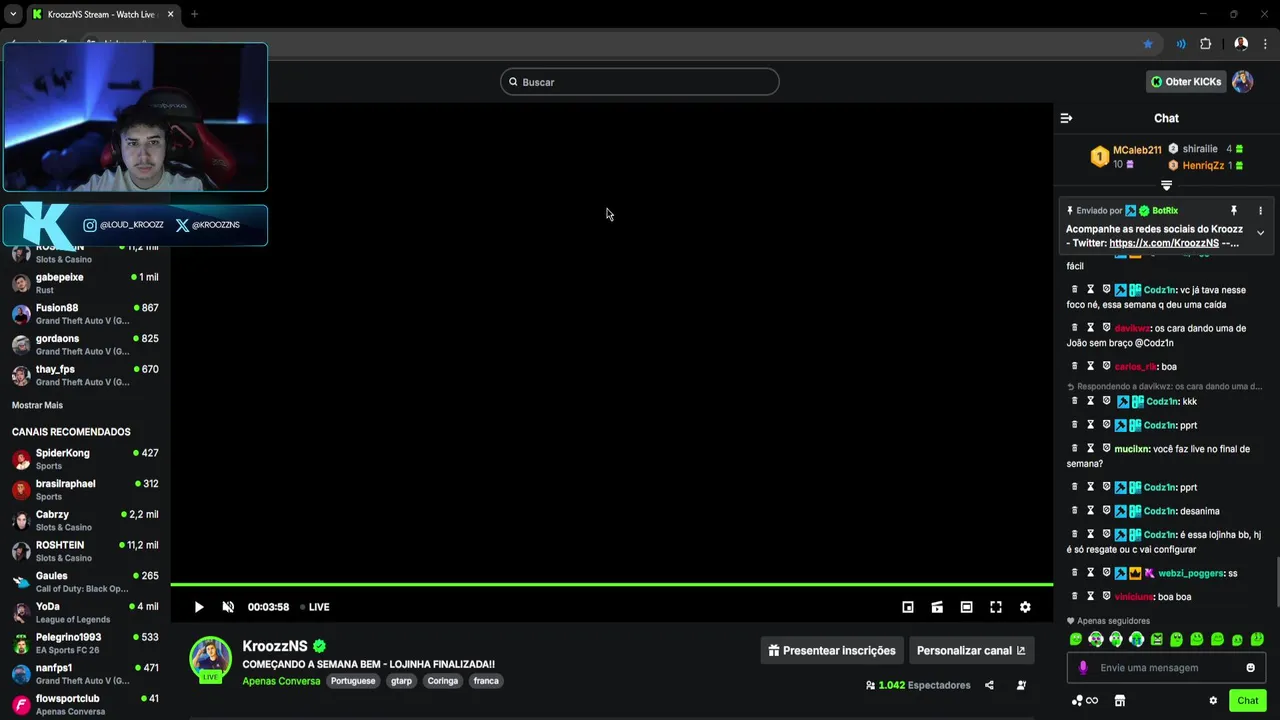This screenshot has width=1280, height=720.
Task: Timeout user carlos_rik with hourglass
Action: point(1091,366)
